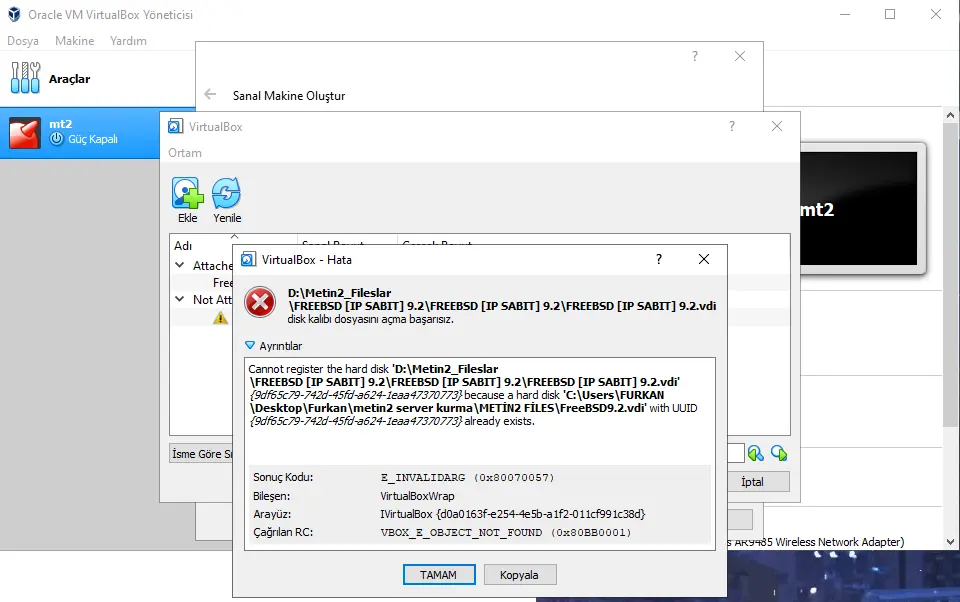The width and height of the screenshot is (960, 602).
Task: Click scrollbar up arrow in main window
Action: click(950, 115)
